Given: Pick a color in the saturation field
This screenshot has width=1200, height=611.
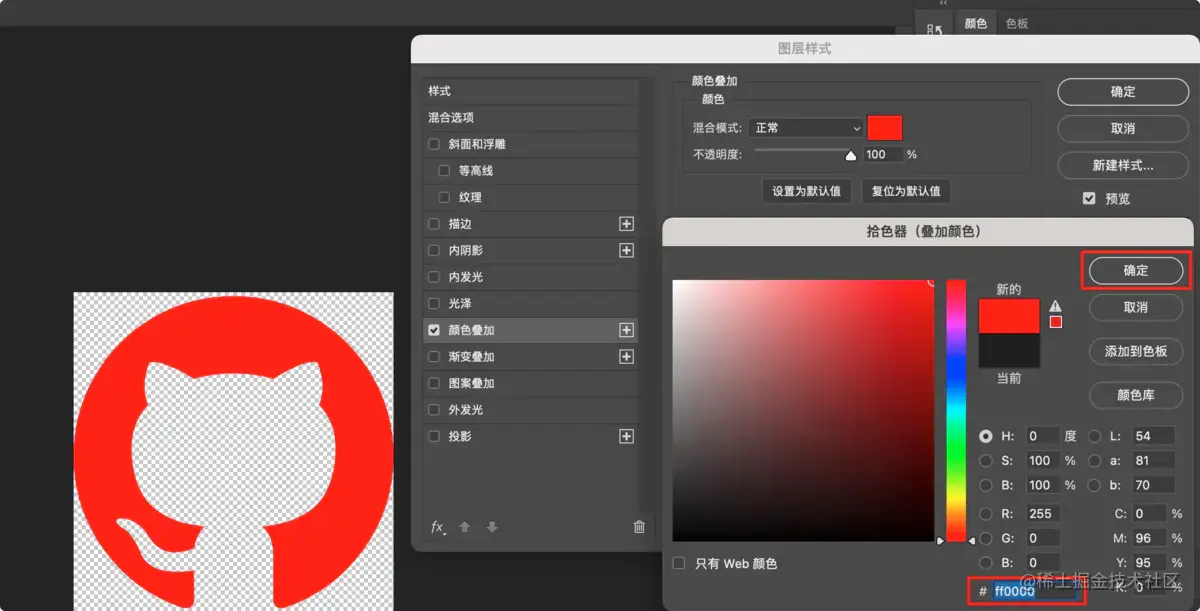Looking at the screenshot, I should (x=804, y=411).
